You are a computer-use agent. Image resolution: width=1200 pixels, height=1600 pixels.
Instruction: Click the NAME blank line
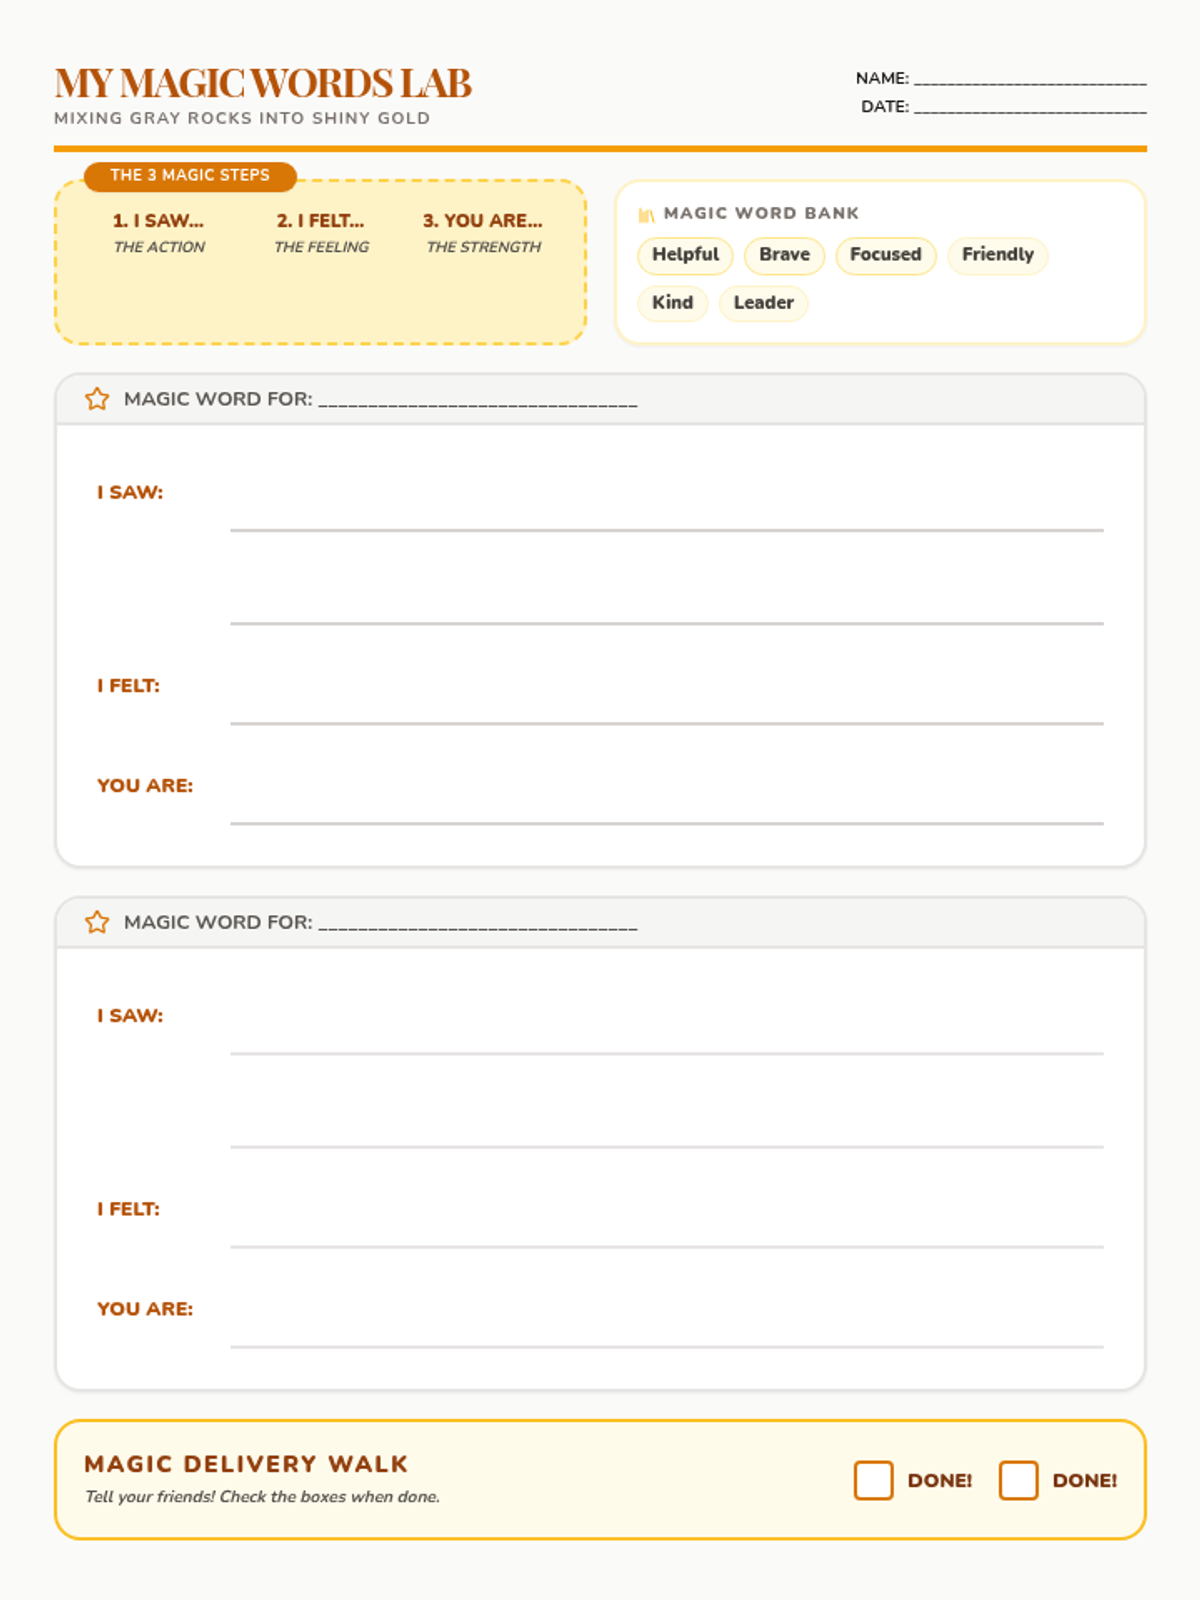(1030, 79)
